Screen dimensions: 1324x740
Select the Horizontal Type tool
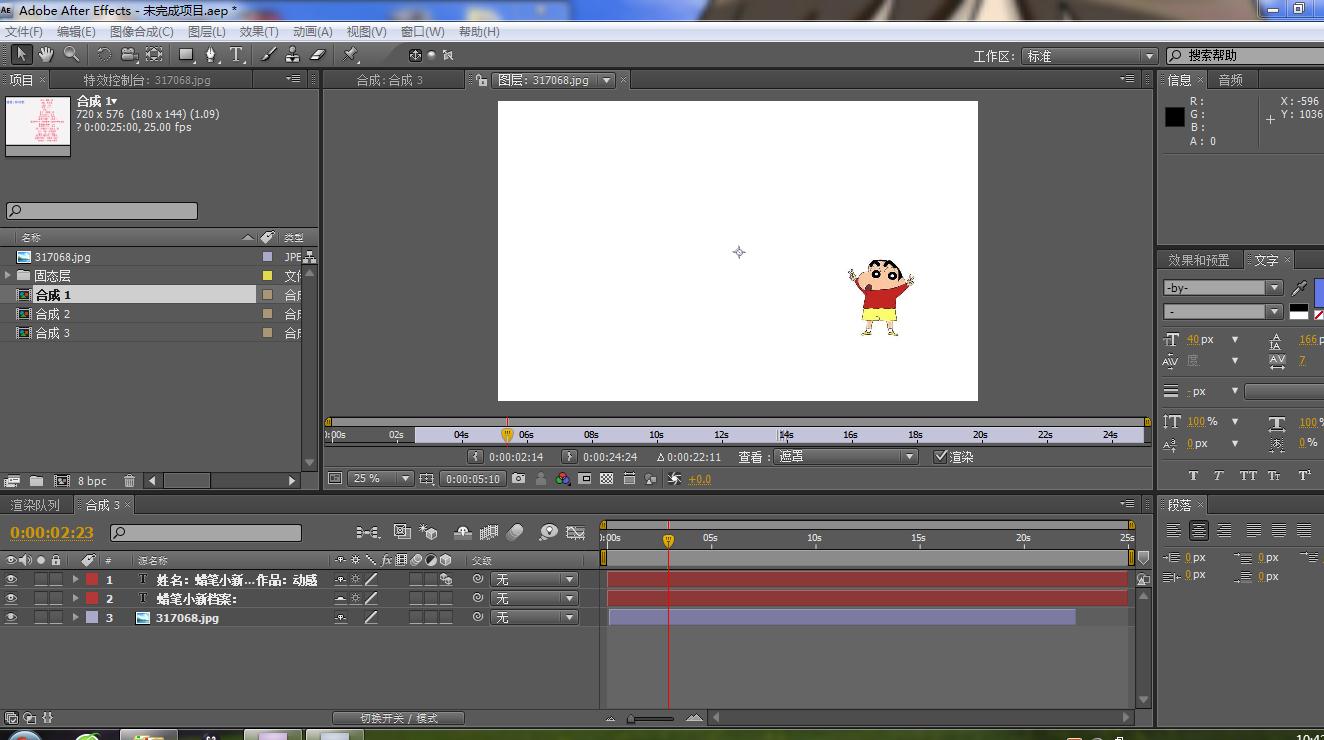237,54
